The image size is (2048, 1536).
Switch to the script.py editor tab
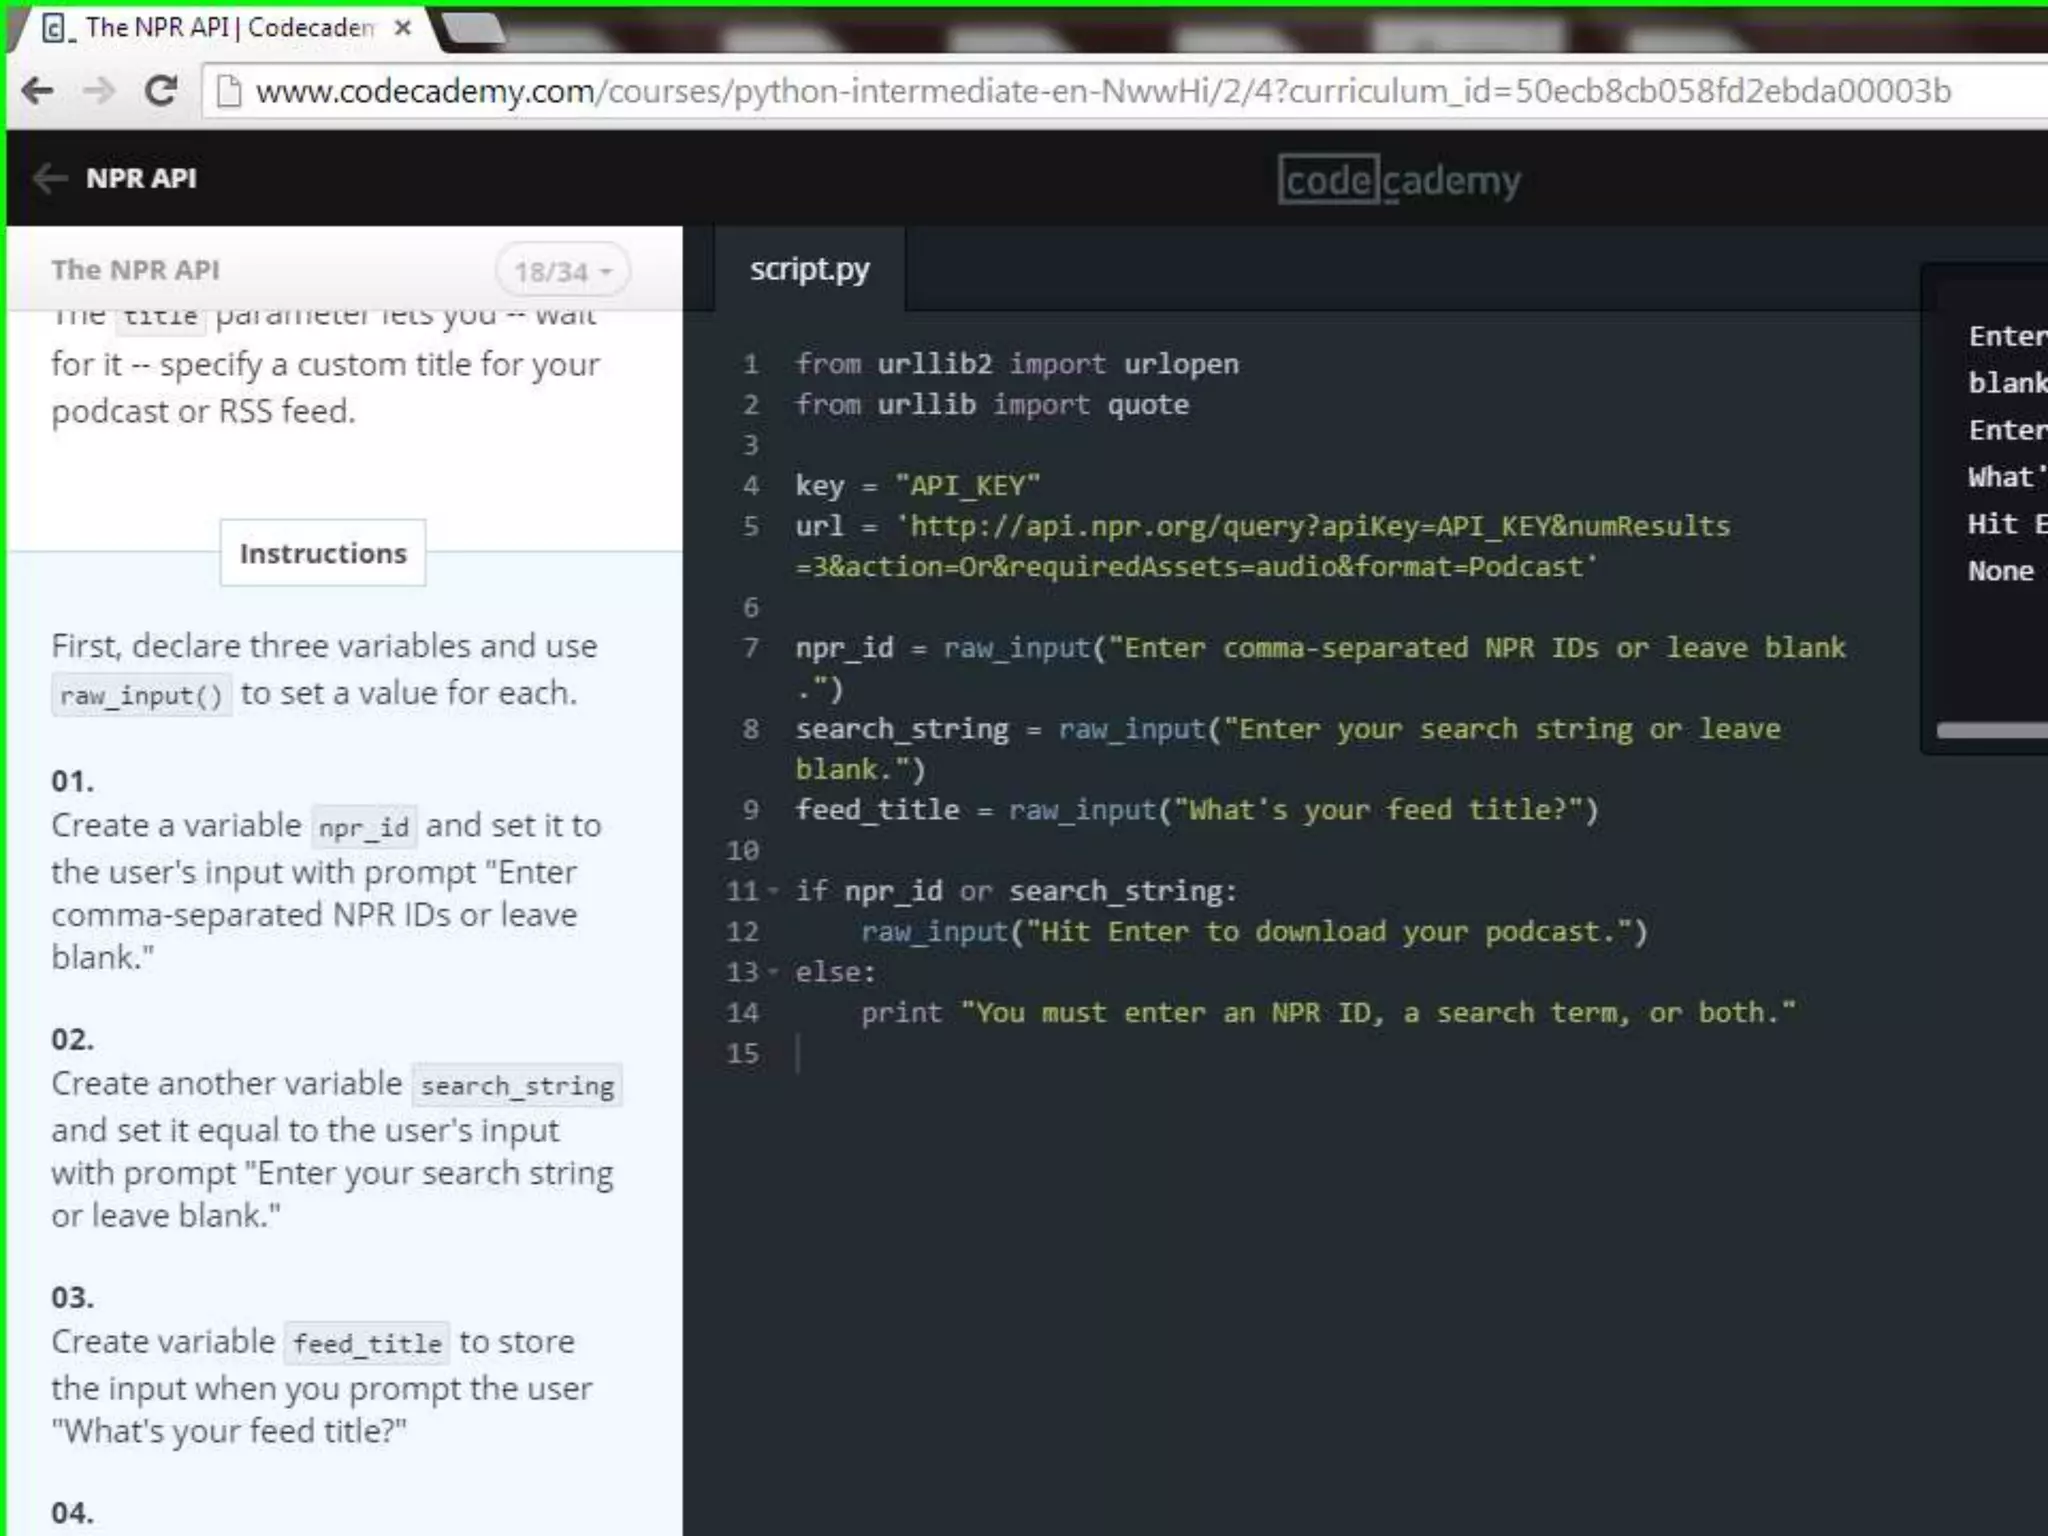pos(810,269)
